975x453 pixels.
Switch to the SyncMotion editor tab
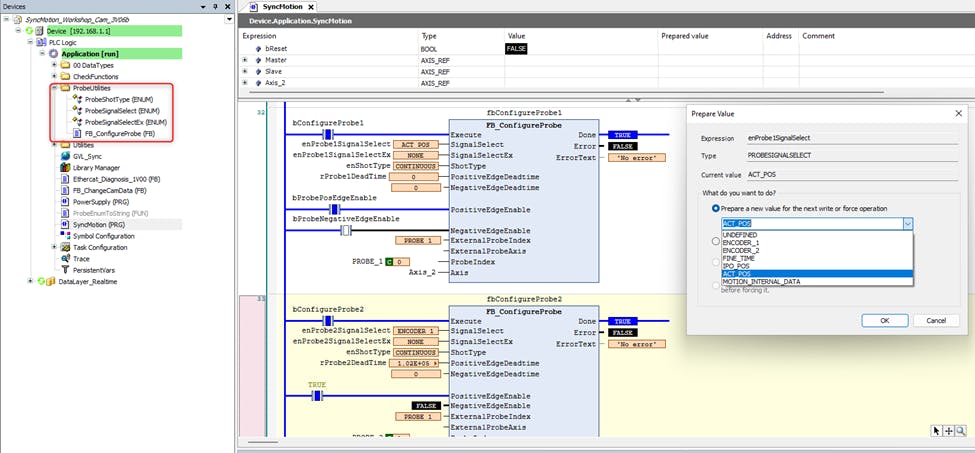tap(281, 7)
